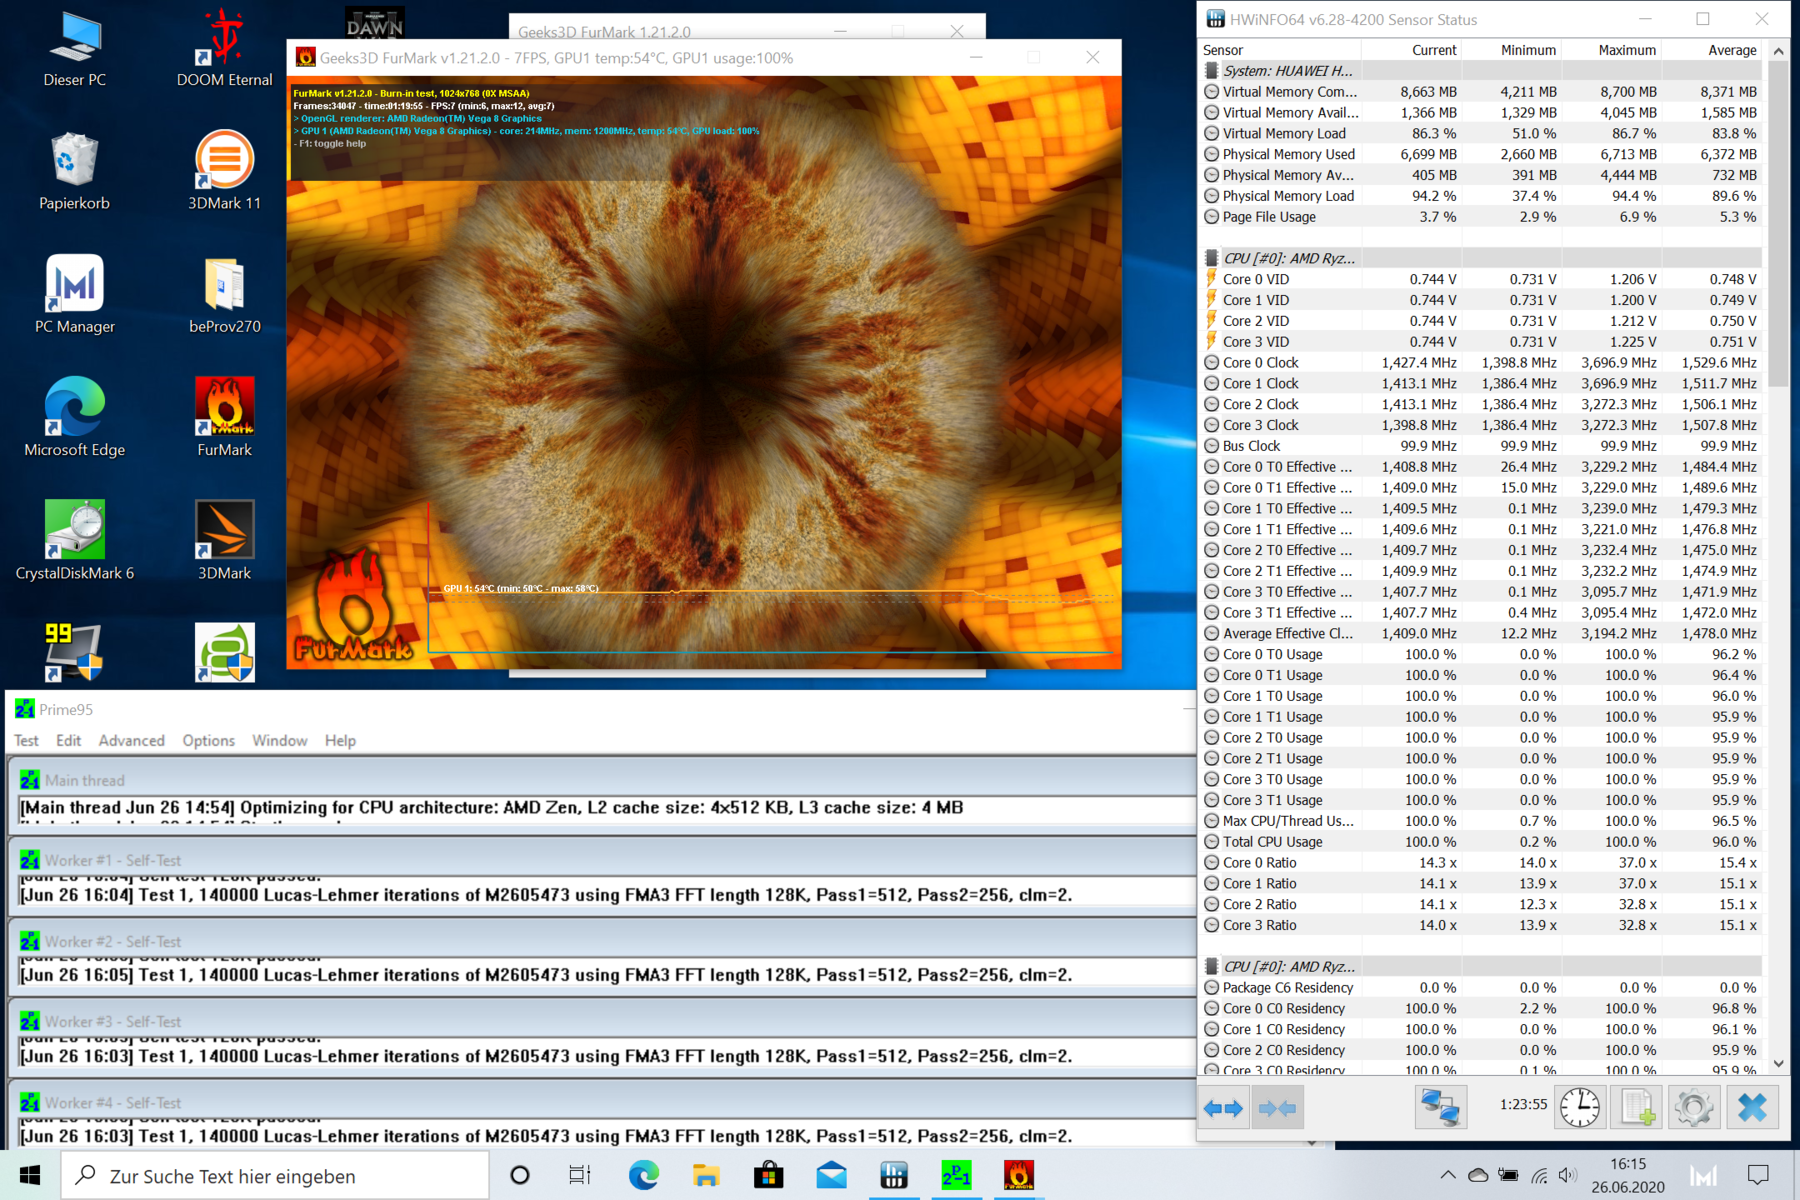The height and width of the screenshot is (1200, 1800).
Task: Open the PC Manager desktop icon
Action: point(75,295)
